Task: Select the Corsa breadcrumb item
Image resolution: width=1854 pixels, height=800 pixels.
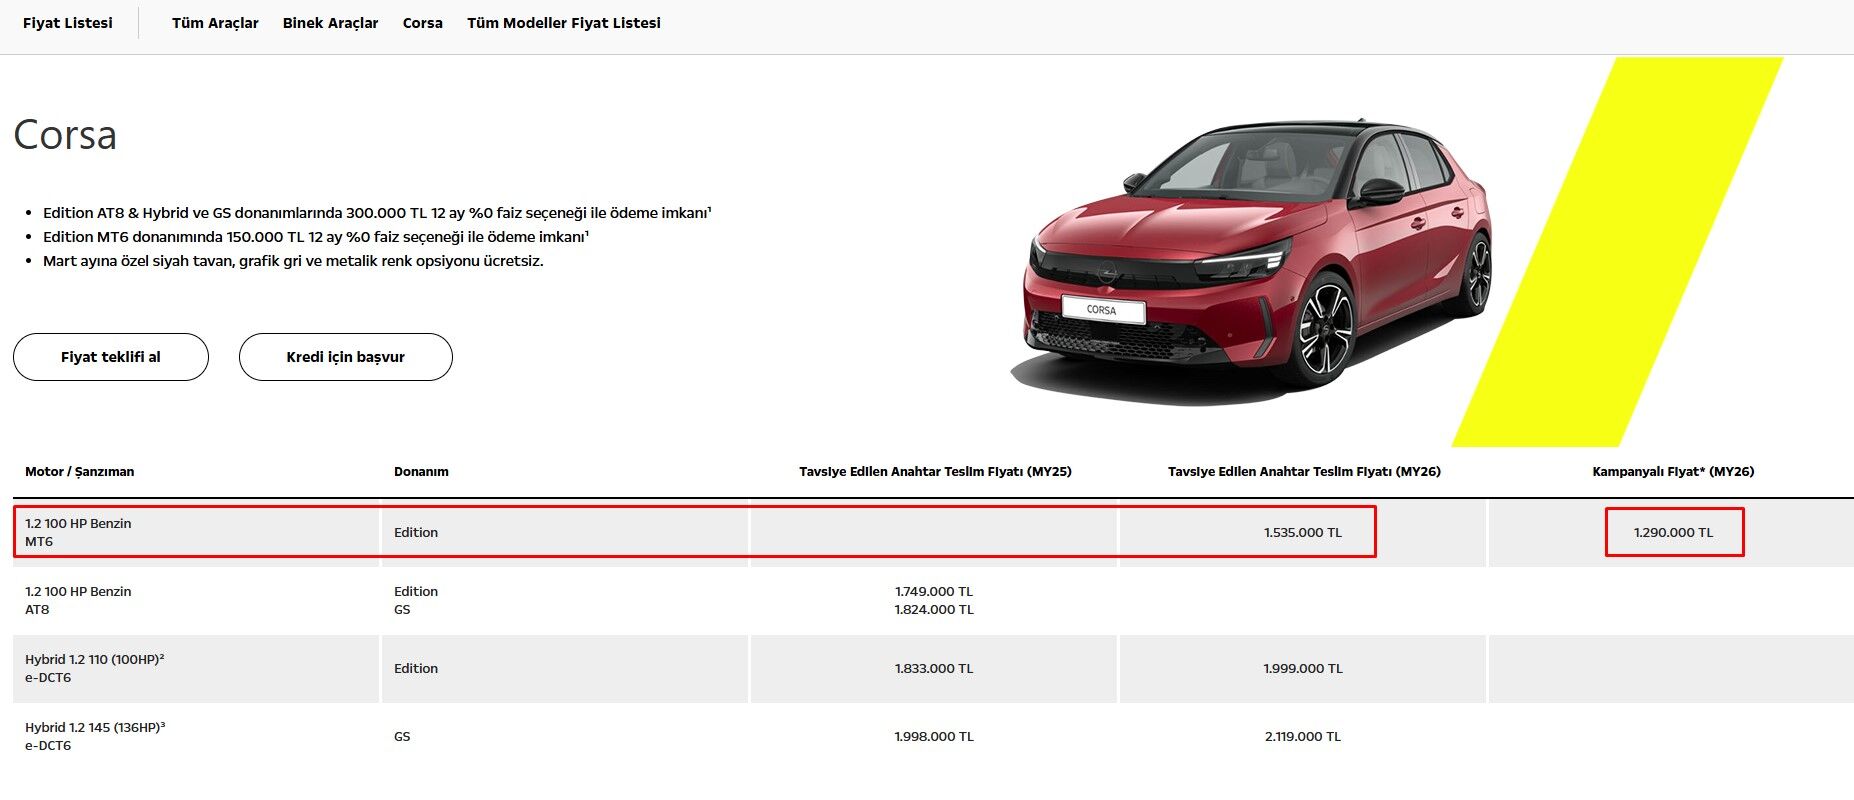Action: [422, 23]
